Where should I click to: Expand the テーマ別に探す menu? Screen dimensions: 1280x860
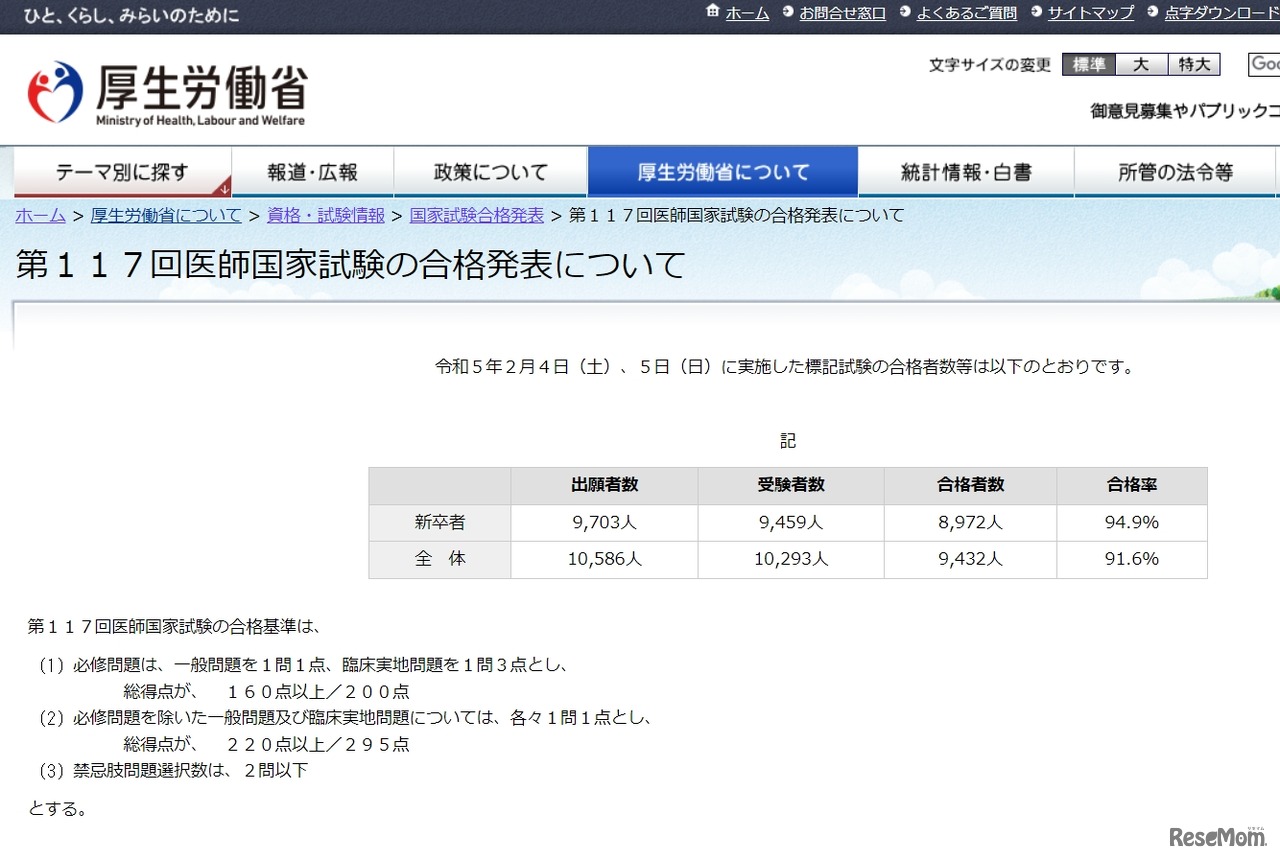pos(122,172)
